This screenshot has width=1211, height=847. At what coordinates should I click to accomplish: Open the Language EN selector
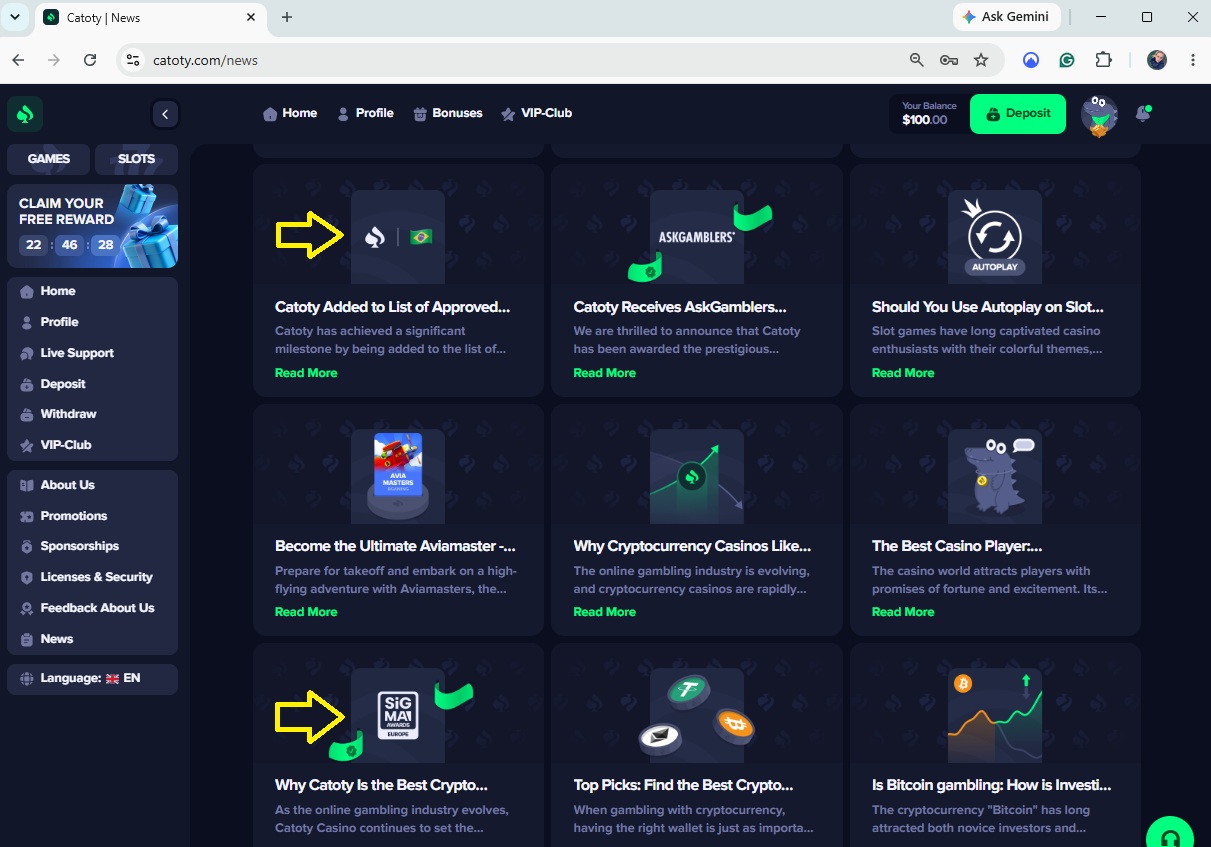click(x=92, y=679)
